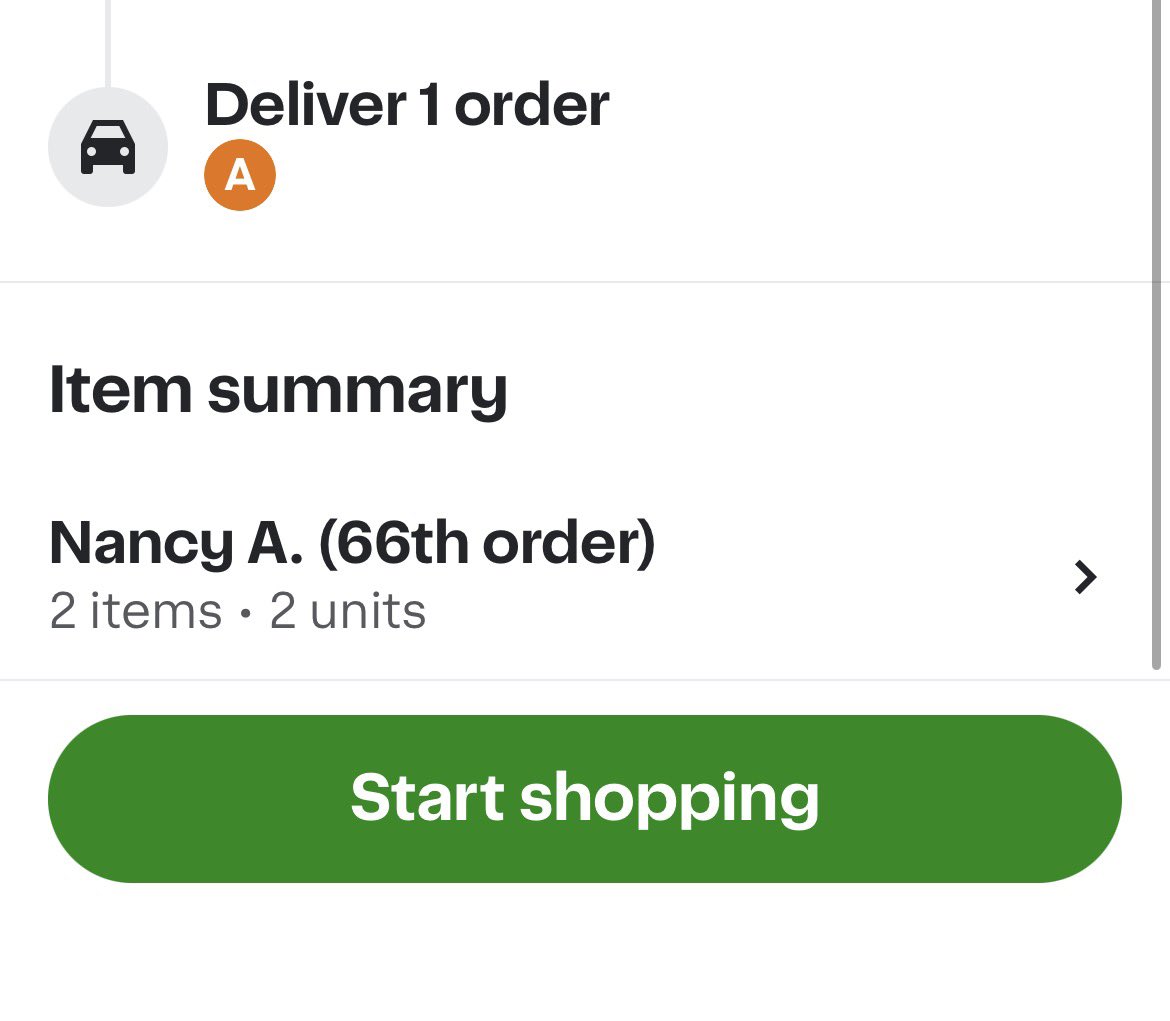Image resolution: width=1170 pixels, height=1021 pixels.
Task: Click the timeline connector line above car
Action: 108,43
